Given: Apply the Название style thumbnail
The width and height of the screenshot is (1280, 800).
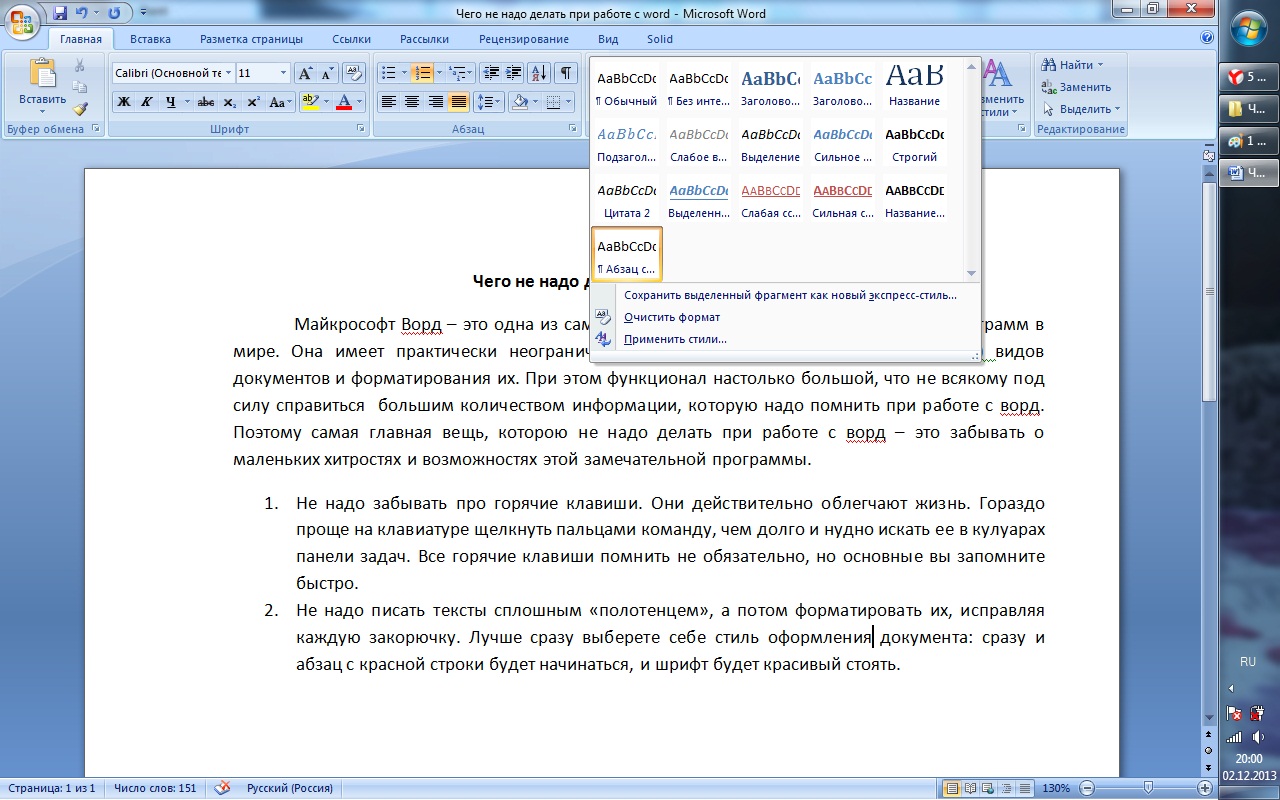Looking at the screenshot, I should (915, 87).
